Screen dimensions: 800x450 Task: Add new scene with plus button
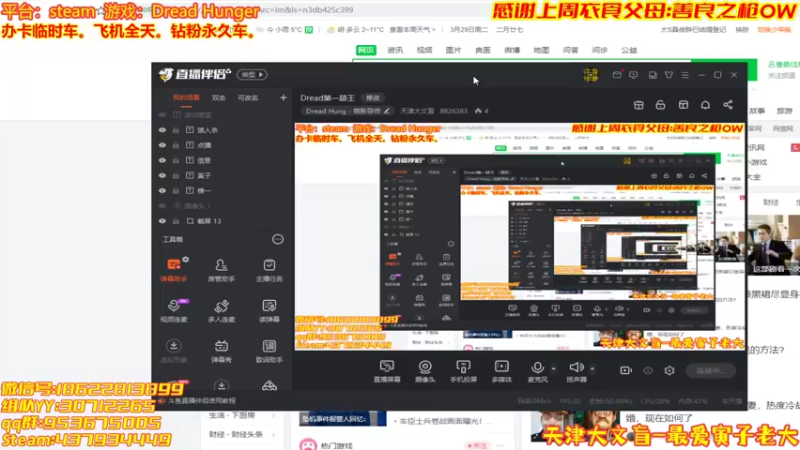tap(283, 97)
